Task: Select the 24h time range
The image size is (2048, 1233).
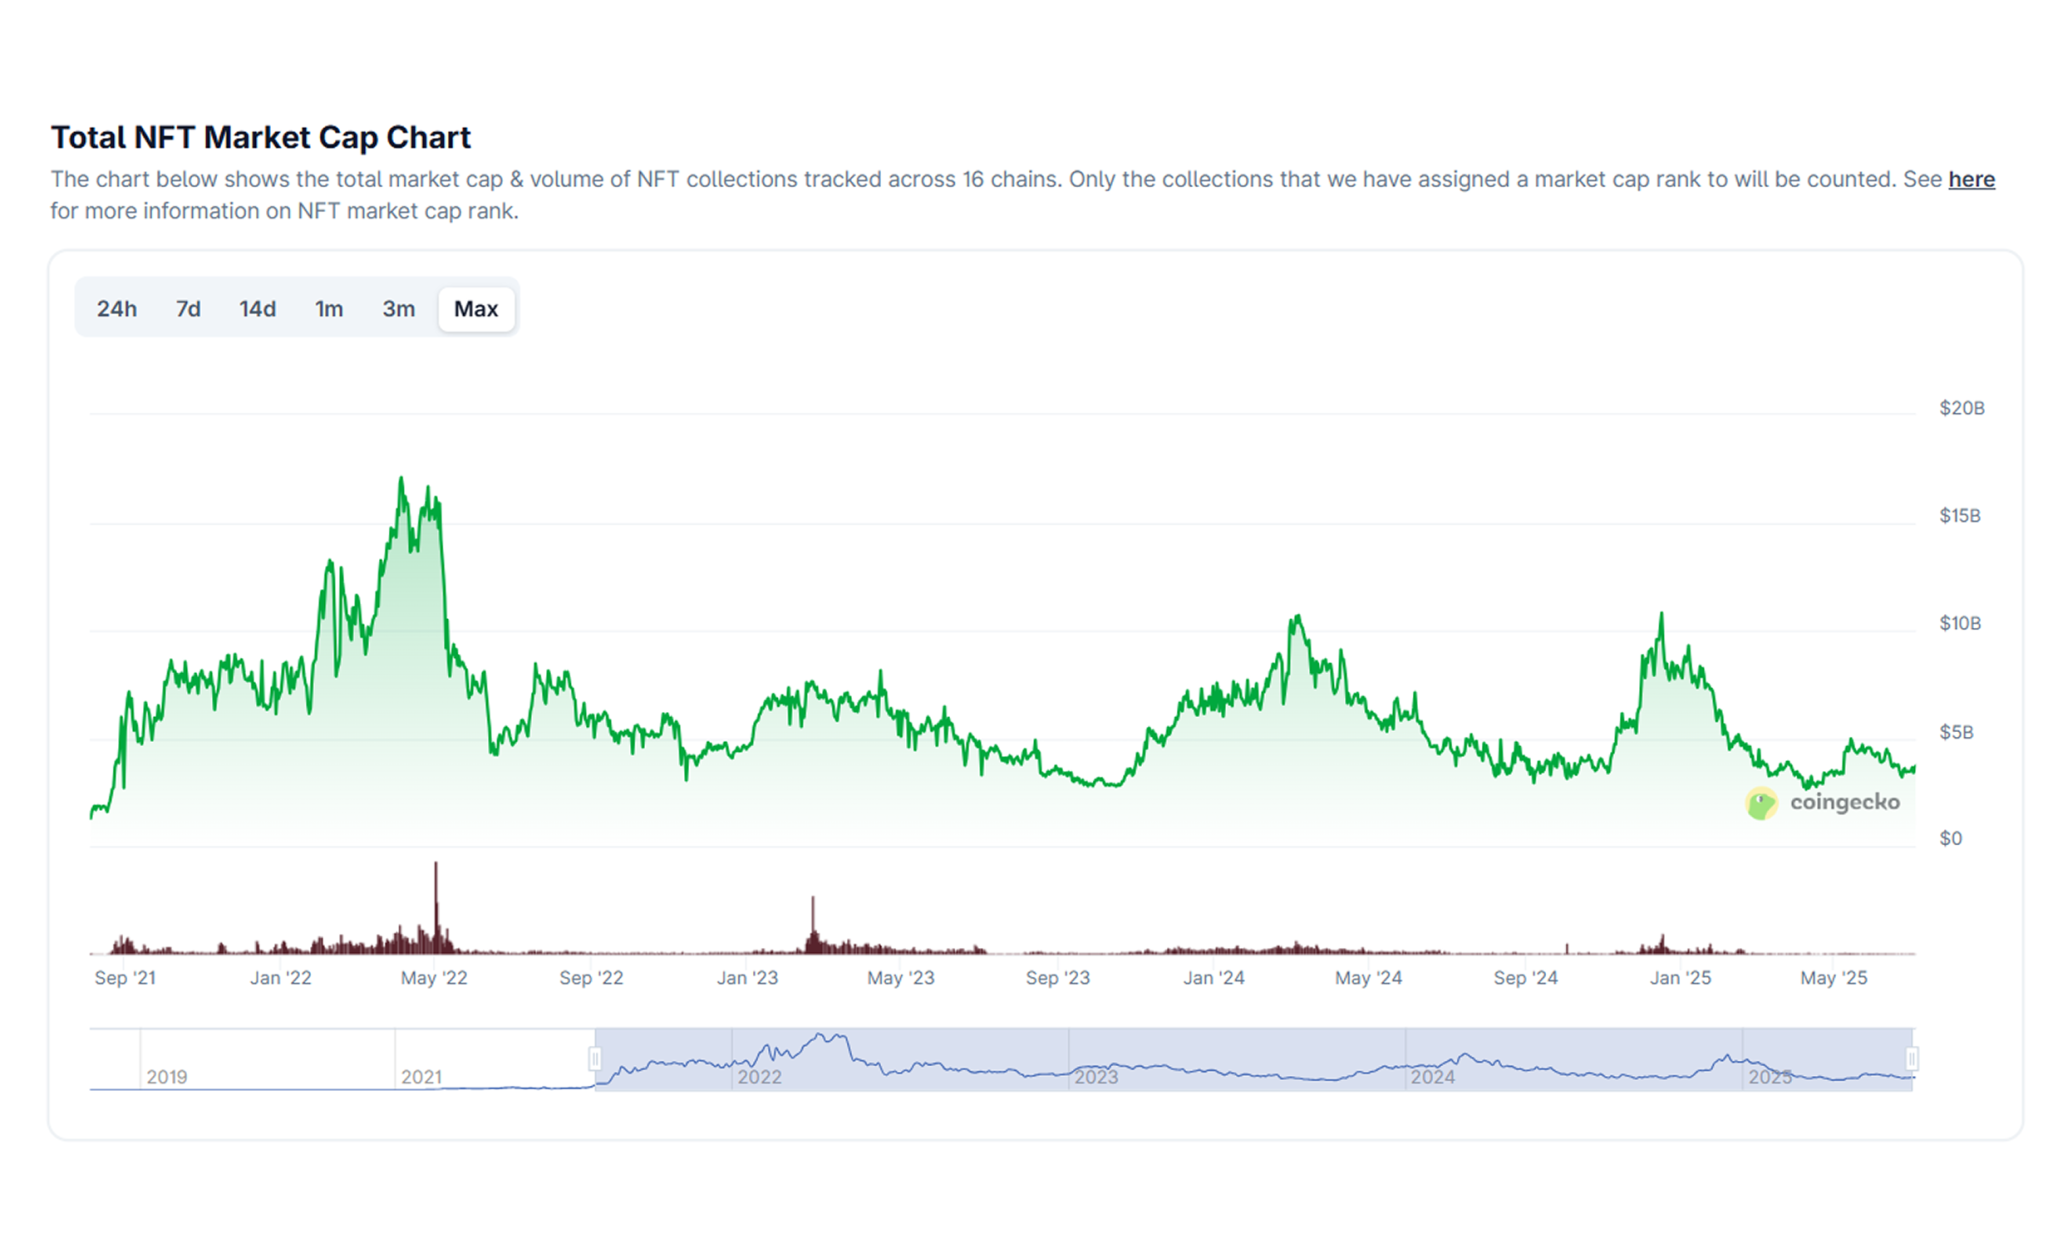Action: (x=117, y=309)
